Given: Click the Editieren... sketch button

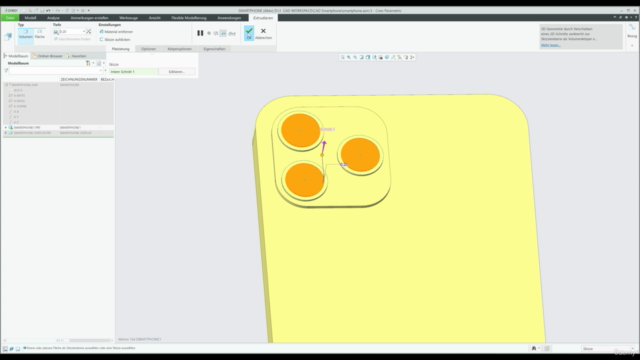Looking at the screenshot, I should click(177, 72).
